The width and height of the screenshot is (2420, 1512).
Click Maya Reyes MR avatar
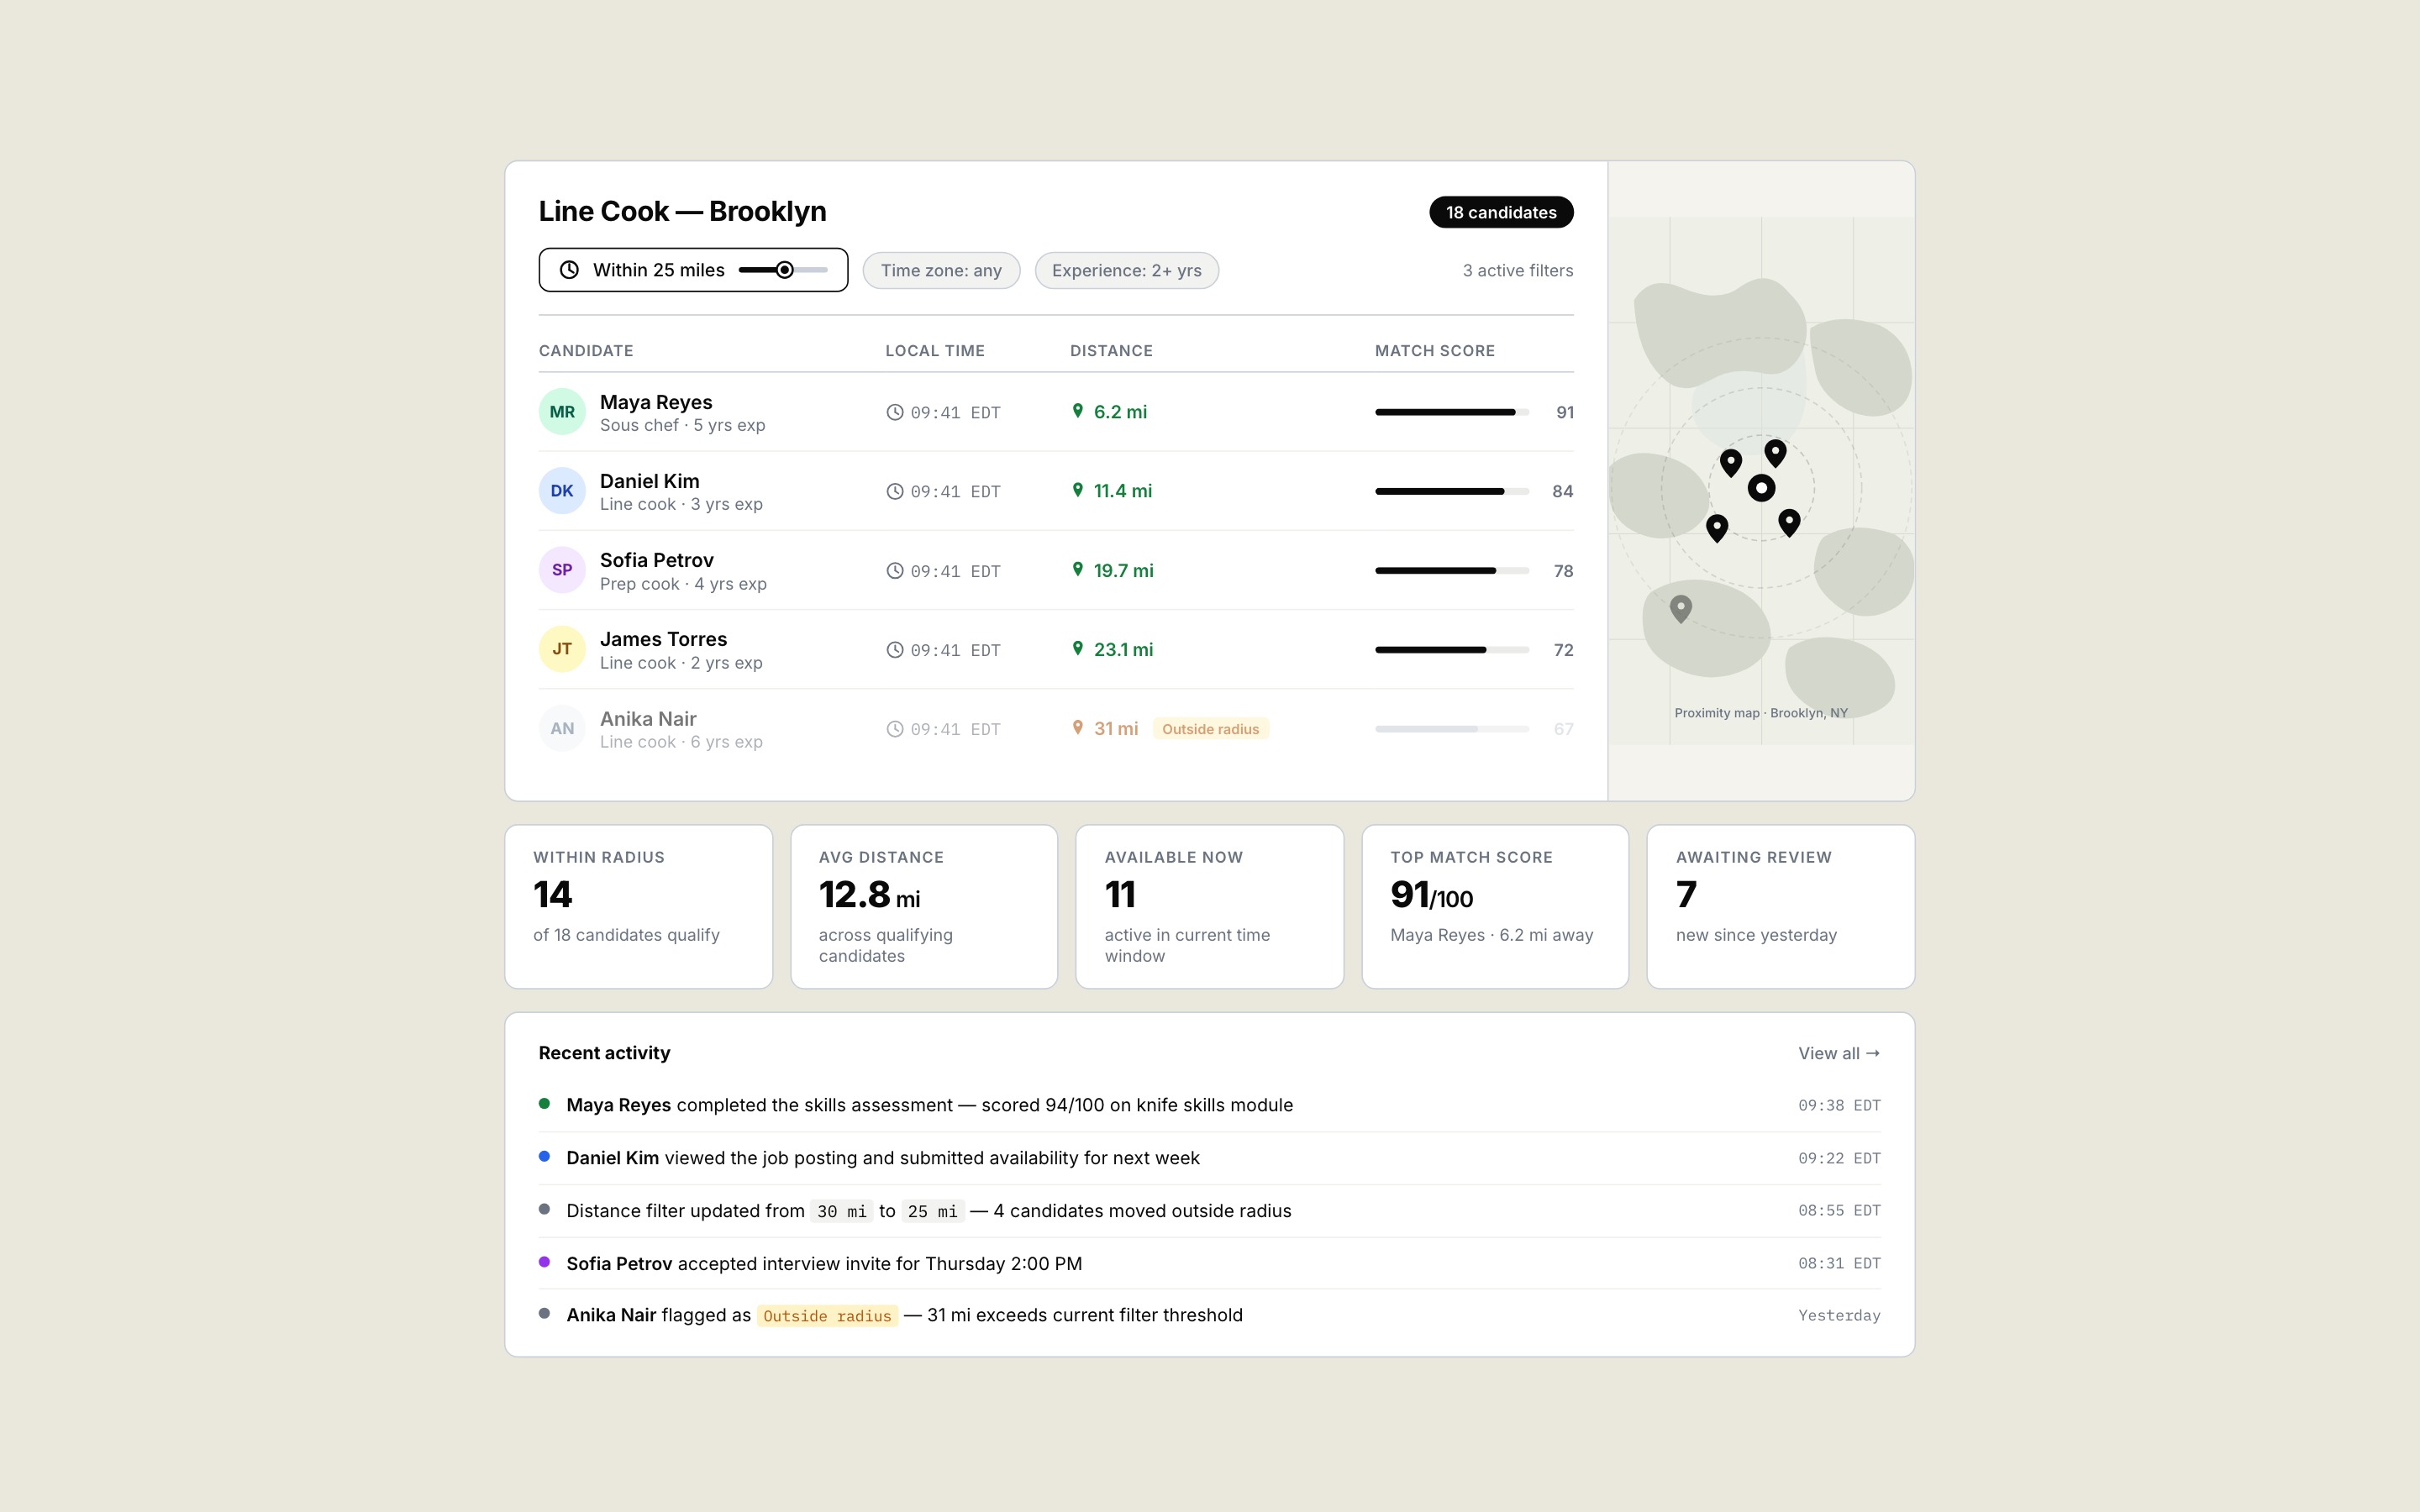coord(562,412)
